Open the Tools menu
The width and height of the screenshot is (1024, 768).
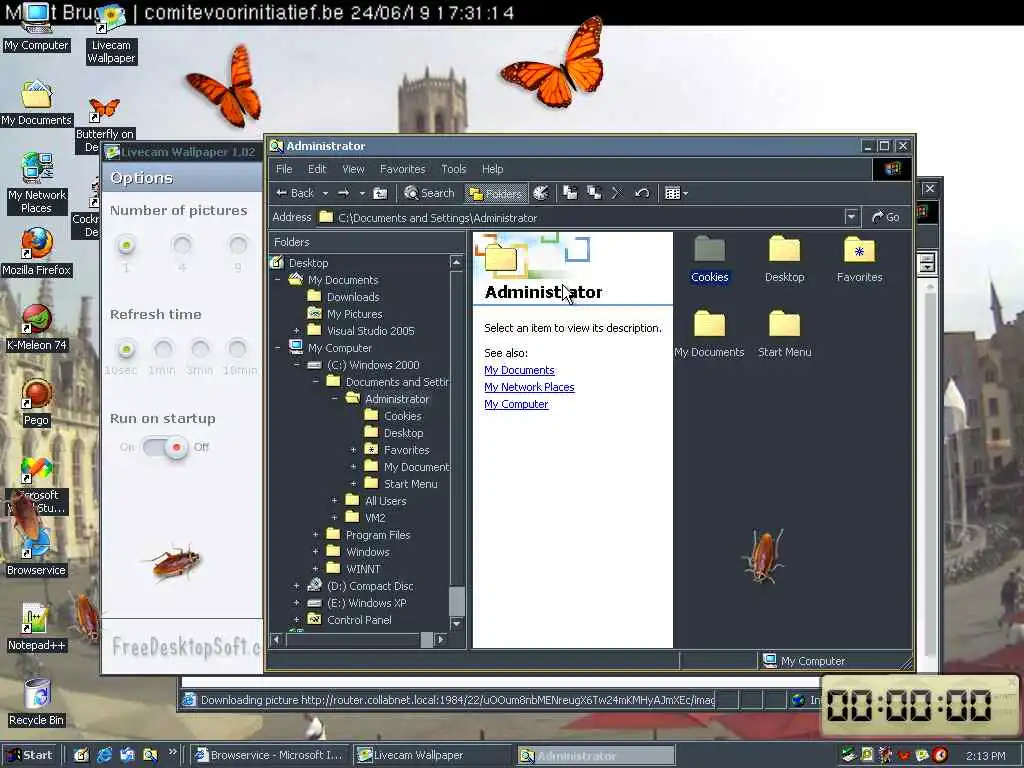(453, 169)
